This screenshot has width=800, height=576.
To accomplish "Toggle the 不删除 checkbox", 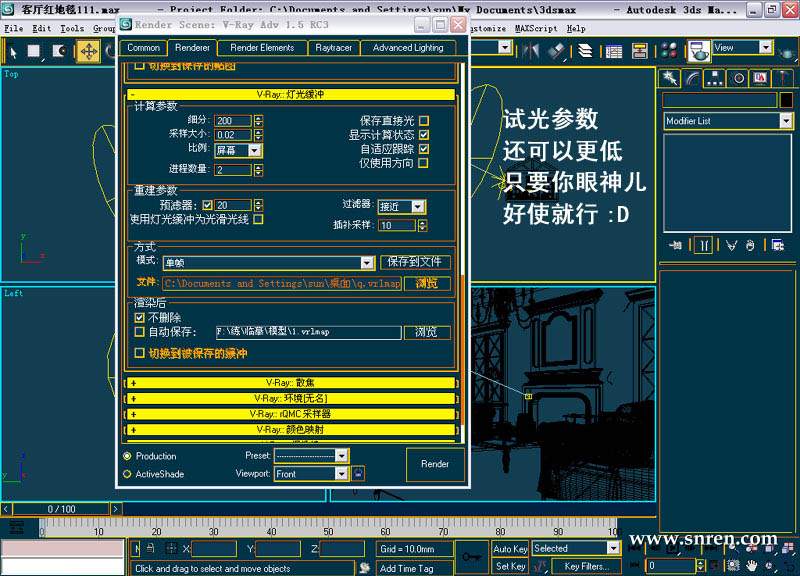I will point(139,318).
